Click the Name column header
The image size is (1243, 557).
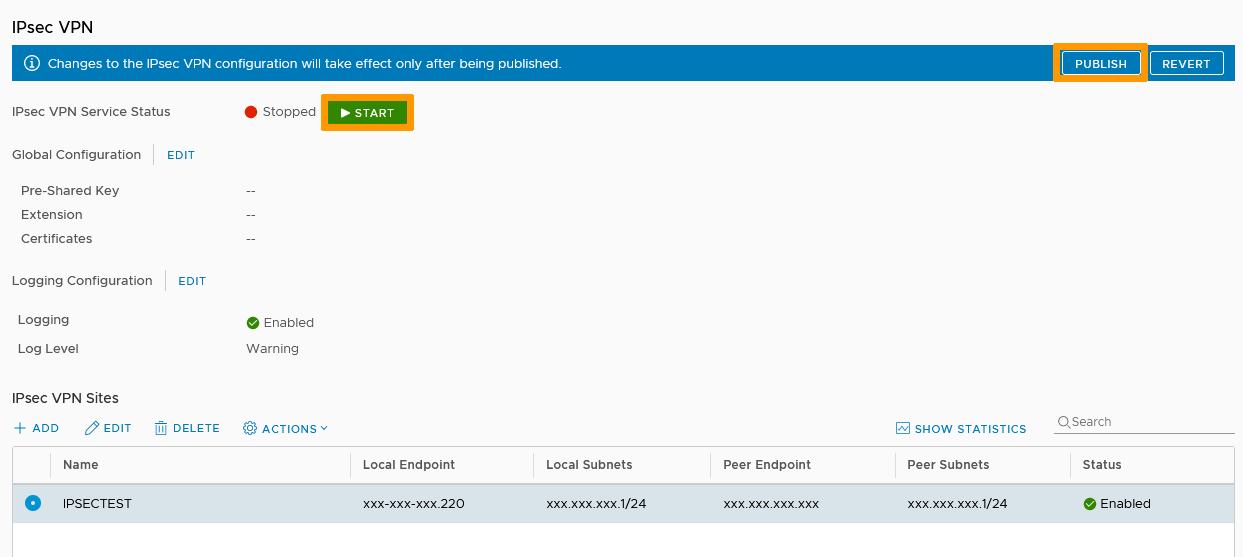click(x=81, y=465)
